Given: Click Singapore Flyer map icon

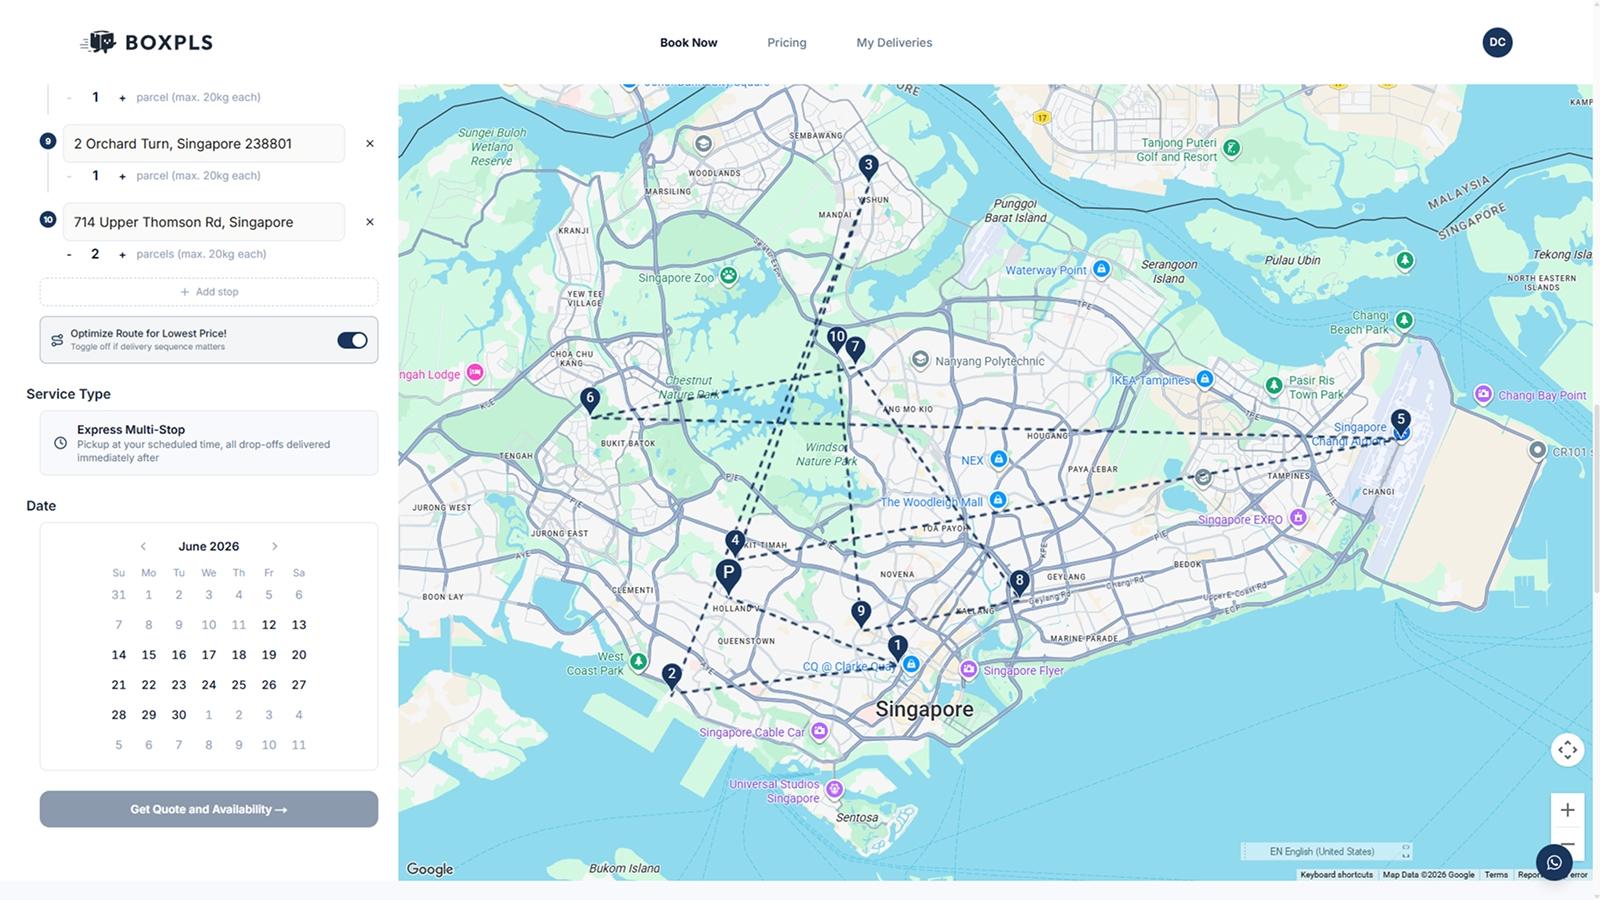Looking at the screenshot, I should (x=968, y=670).
